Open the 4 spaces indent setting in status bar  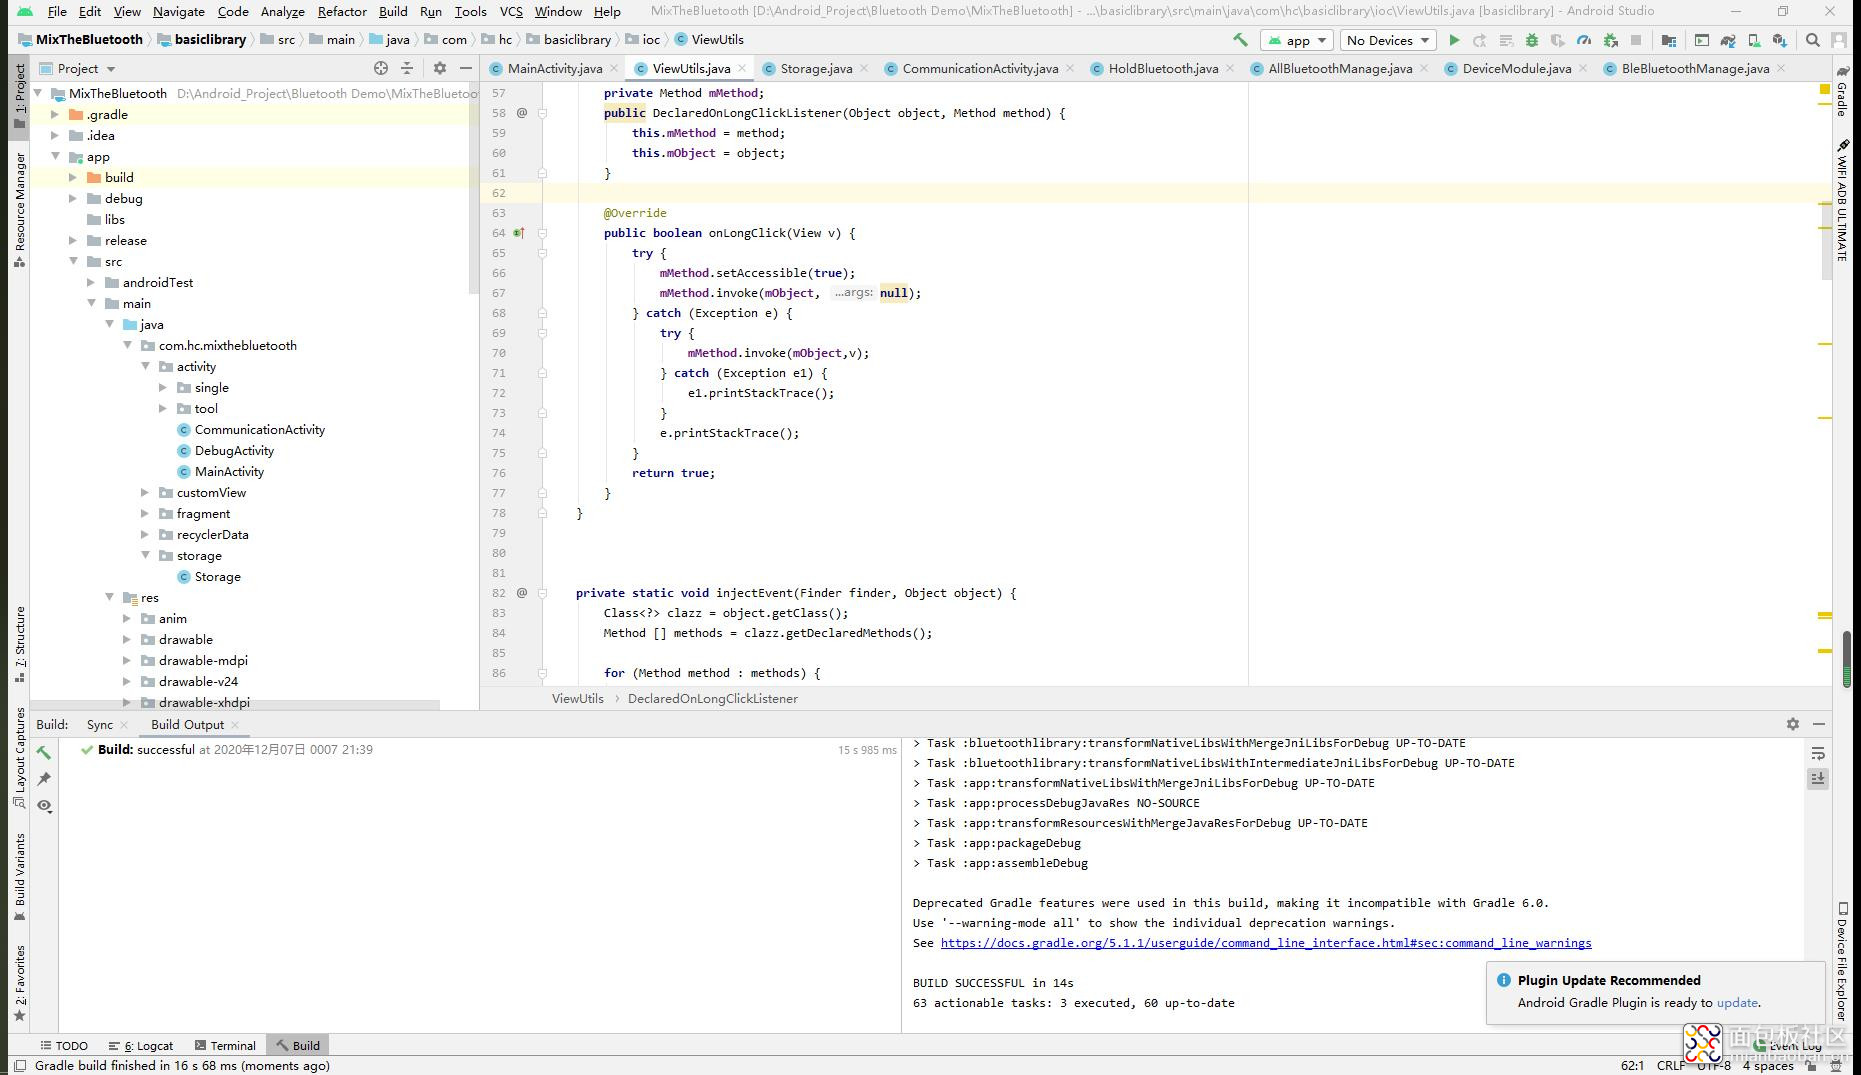1768,1065
